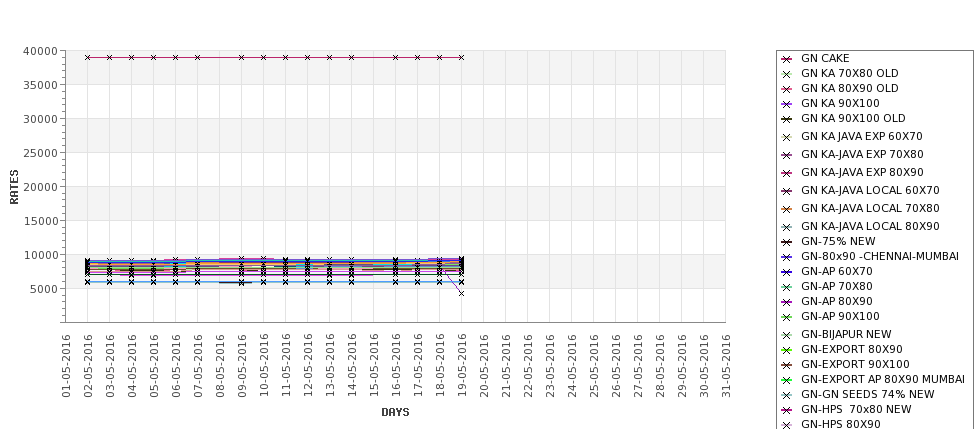Image resolution: width=975 pixels, height=429 pixels.
Task: Select the GN-AP 60X70 legend label
Action: point(837,271)
